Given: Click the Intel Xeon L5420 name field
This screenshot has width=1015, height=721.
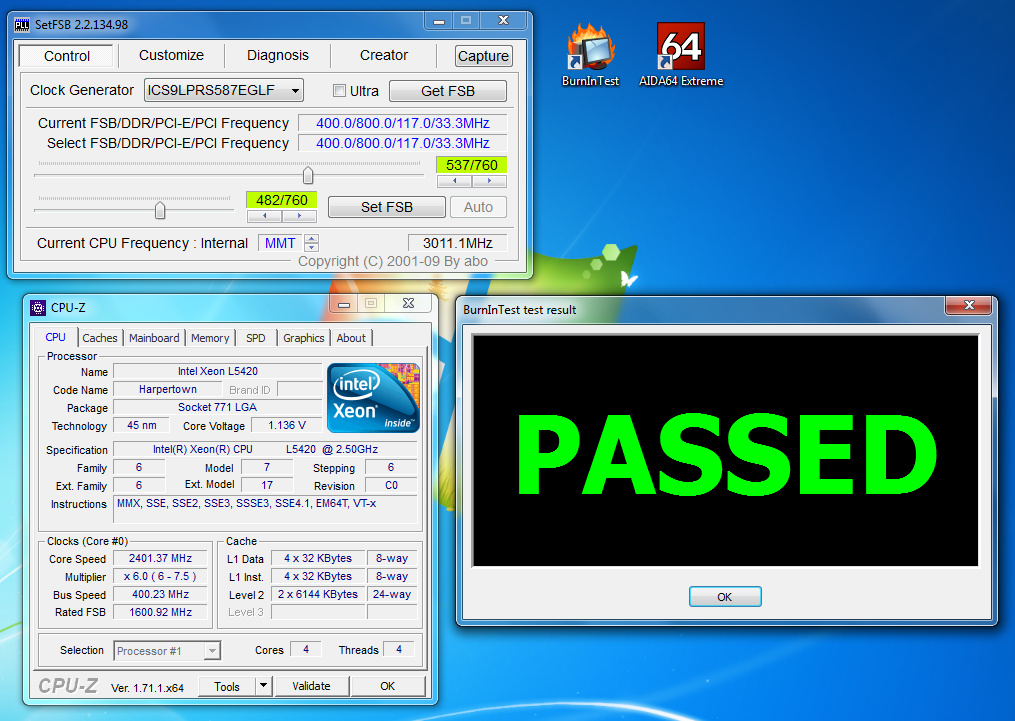Looking at the screenshot, I should point(218,372).
